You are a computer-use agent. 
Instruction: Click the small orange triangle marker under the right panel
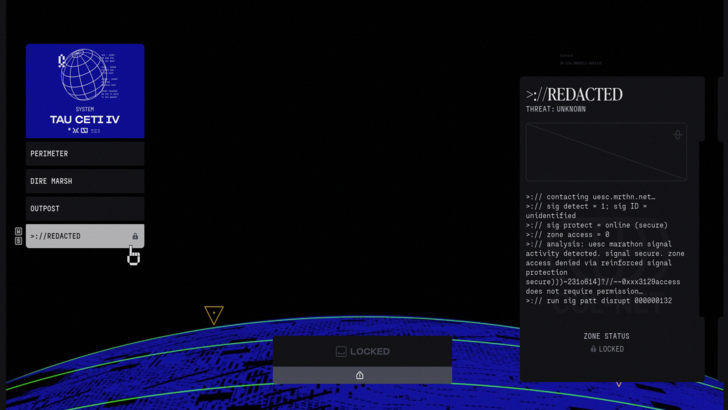pos(619,384)
